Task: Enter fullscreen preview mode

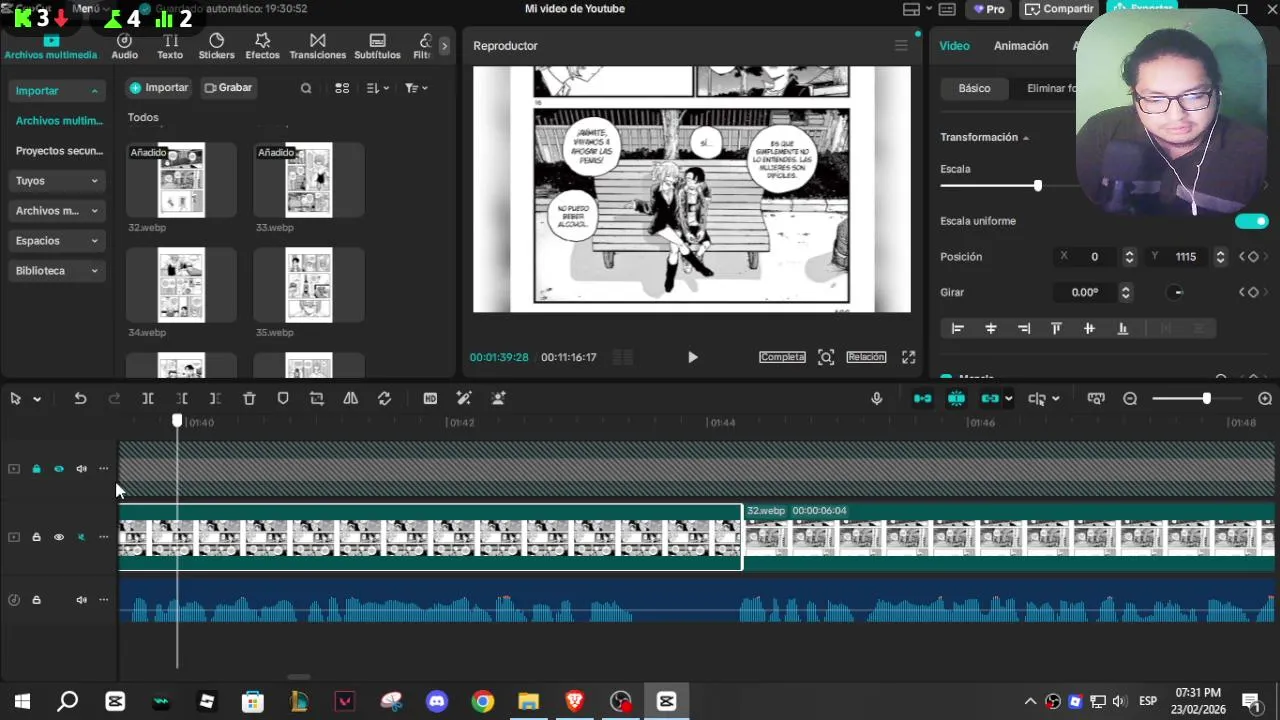Action: (x=908, y=357)
